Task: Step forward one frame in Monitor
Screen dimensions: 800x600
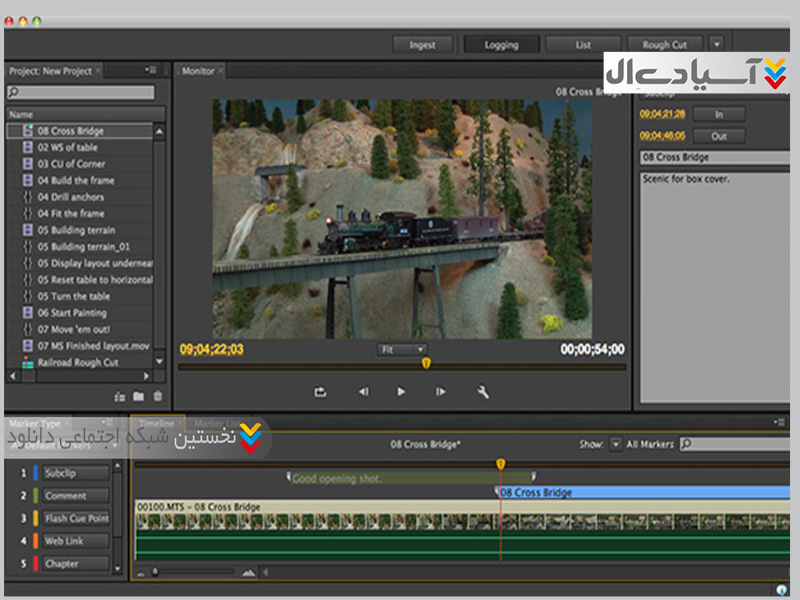Action: (x=440, y=392)
